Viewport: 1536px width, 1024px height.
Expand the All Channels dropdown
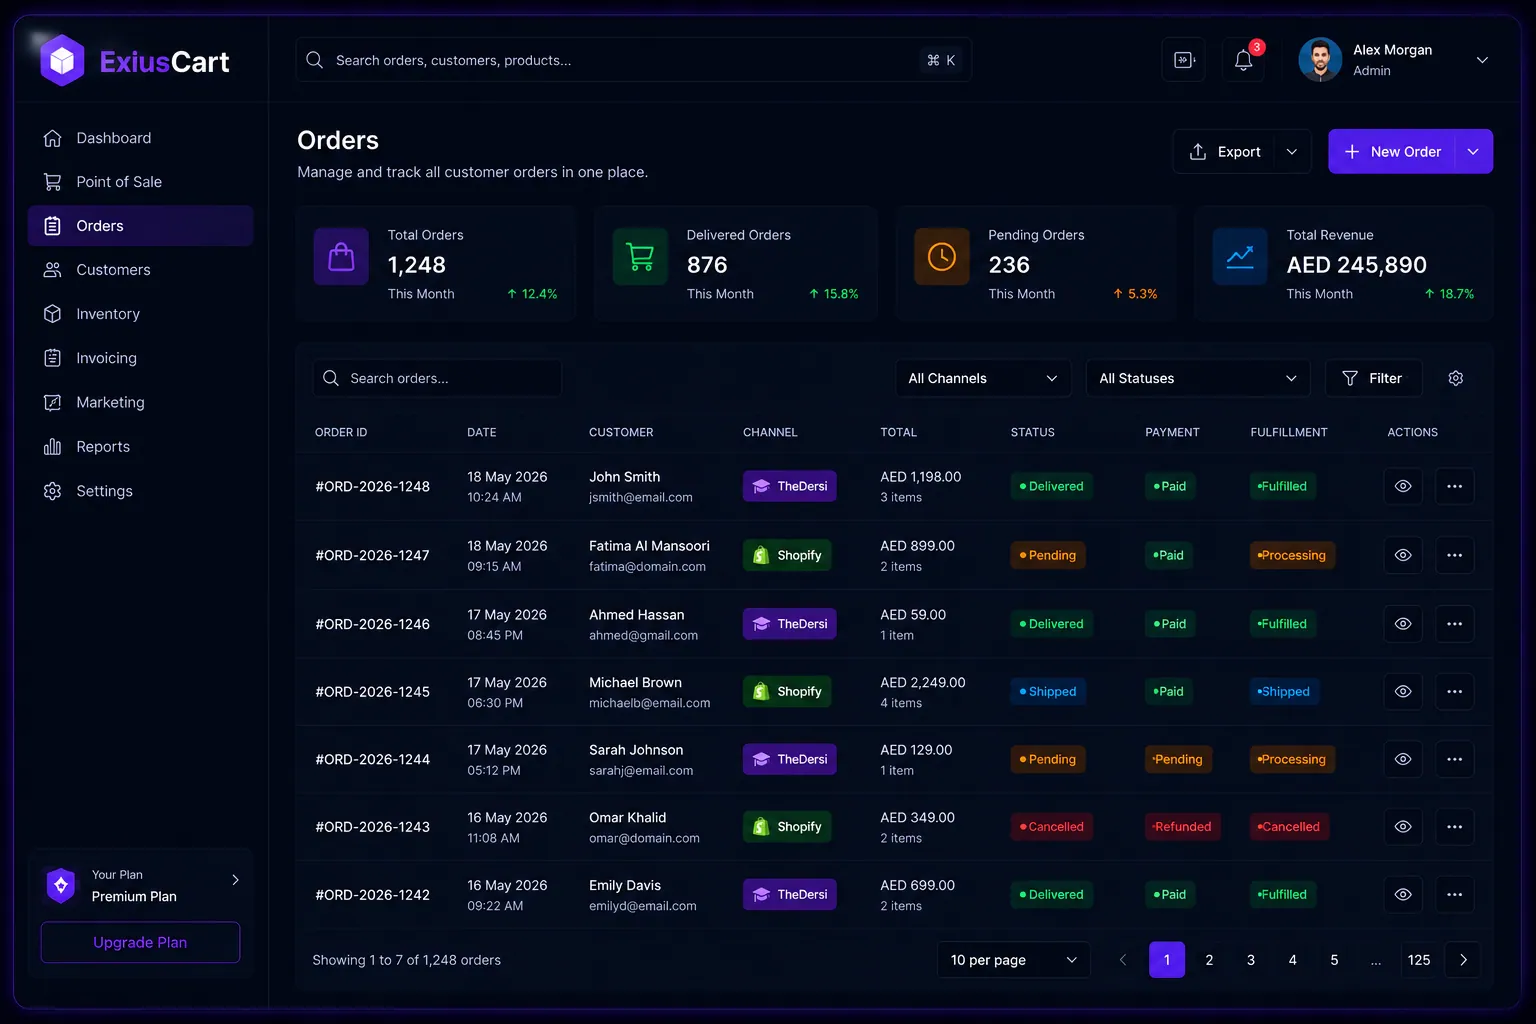(x=983, y=378)
